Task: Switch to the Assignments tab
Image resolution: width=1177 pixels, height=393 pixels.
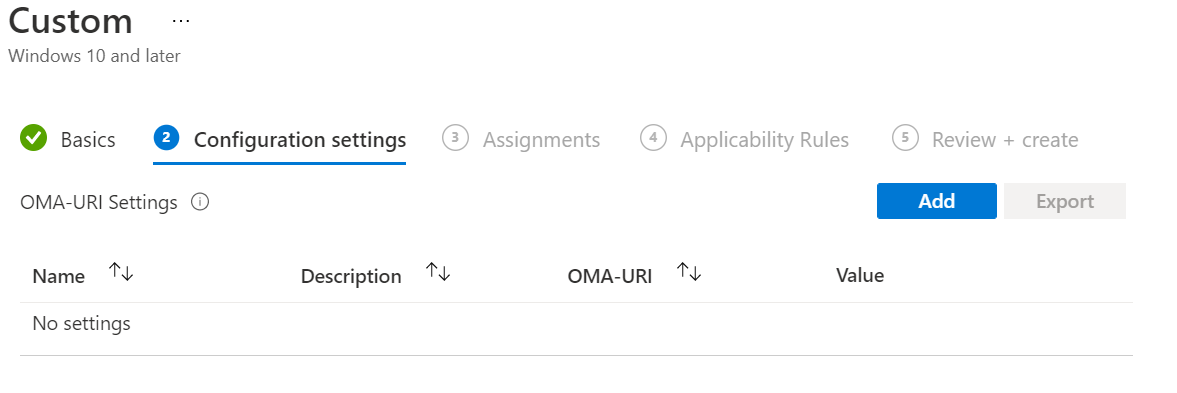Action: point(541,140)
